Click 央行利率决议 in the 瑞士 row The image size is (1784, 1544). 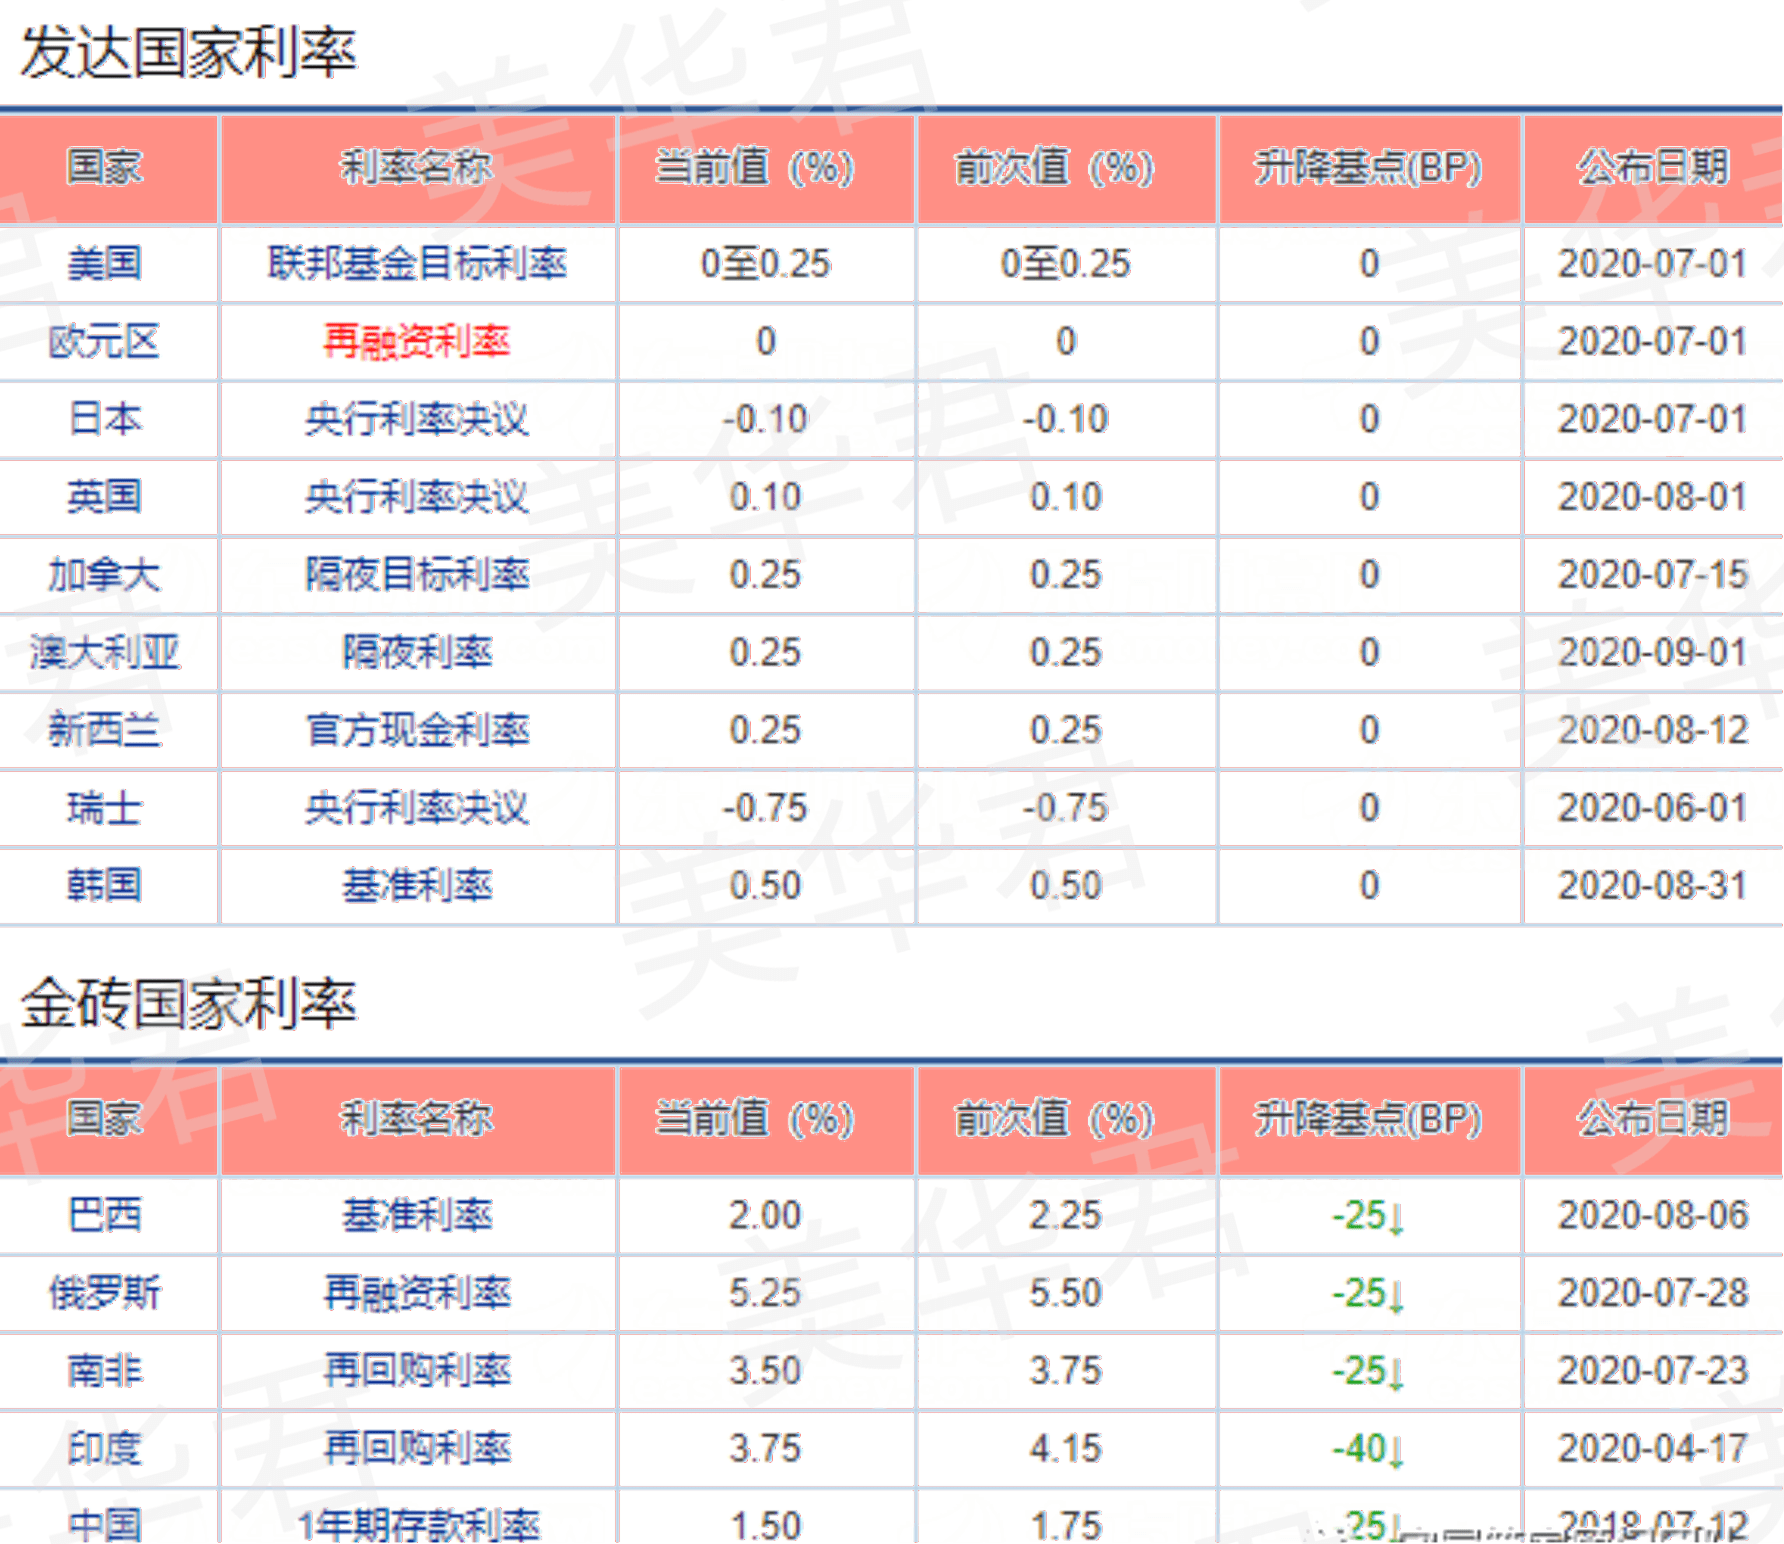(x=417, y=808)
